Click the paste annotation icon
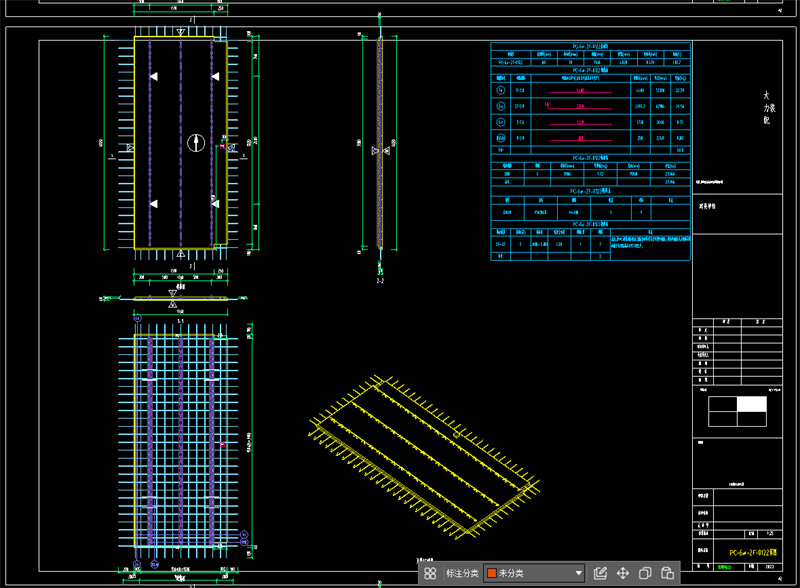 pos(668,573)
